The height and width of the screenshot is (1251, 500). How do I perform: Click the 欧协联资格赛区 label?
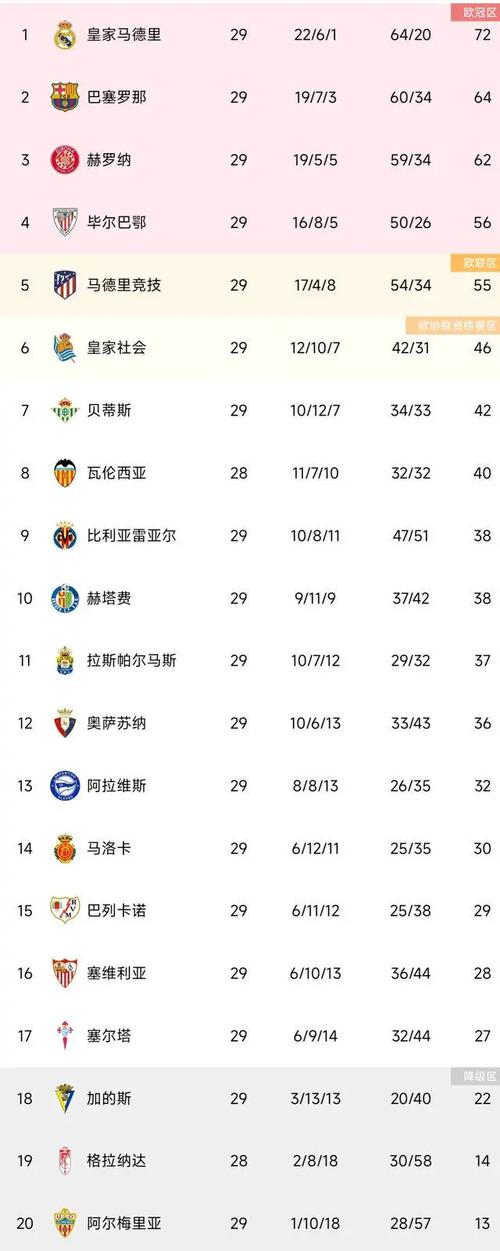450,325
